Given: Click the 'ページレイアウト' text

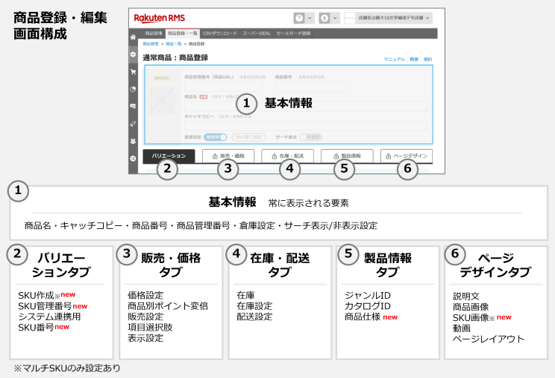Looking at the screenshot, I should pos(488,339).
